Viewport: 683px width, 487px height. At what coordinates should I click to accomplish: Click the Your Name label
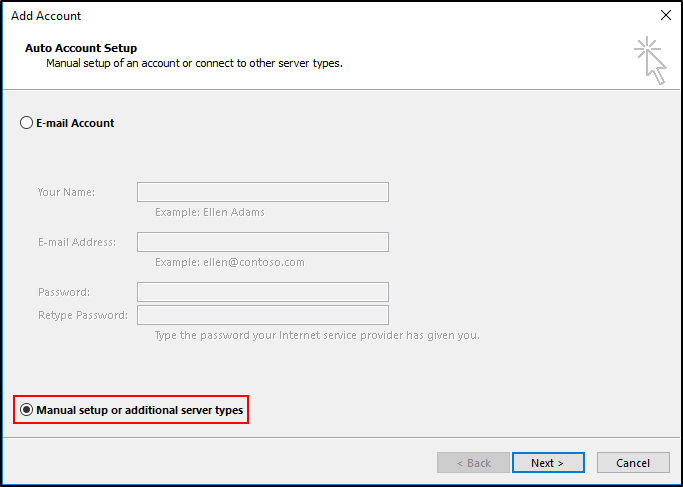coord(66,192)
